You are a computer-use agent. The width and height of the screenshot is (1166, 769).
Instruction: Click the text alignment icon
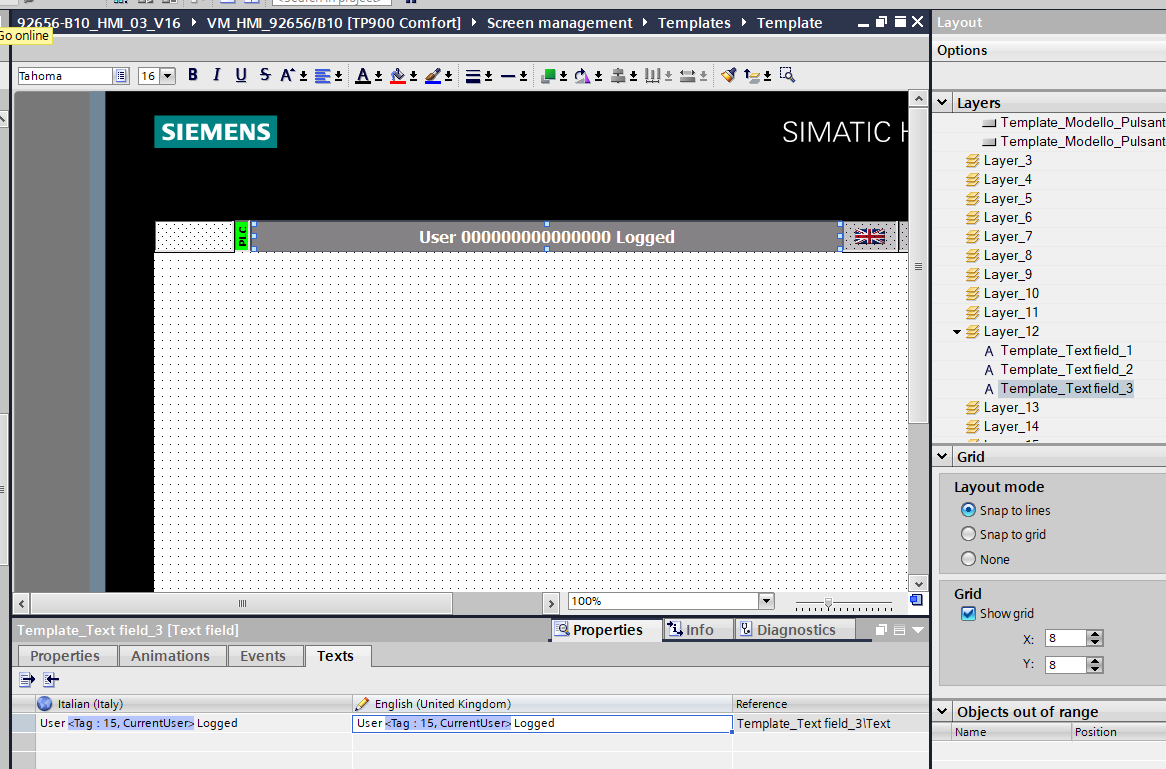click(323, 76)
